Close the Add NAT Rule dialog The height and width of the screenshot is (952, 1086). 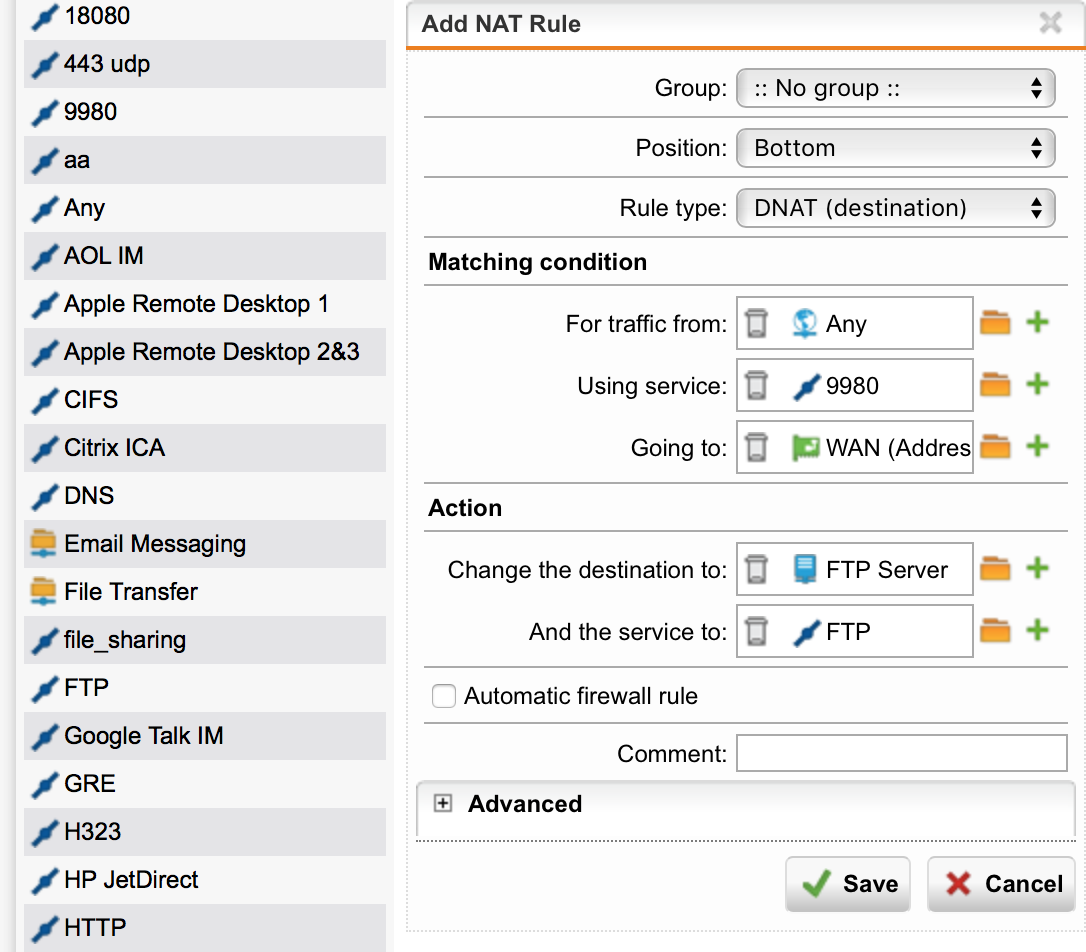coord(1051,23)
